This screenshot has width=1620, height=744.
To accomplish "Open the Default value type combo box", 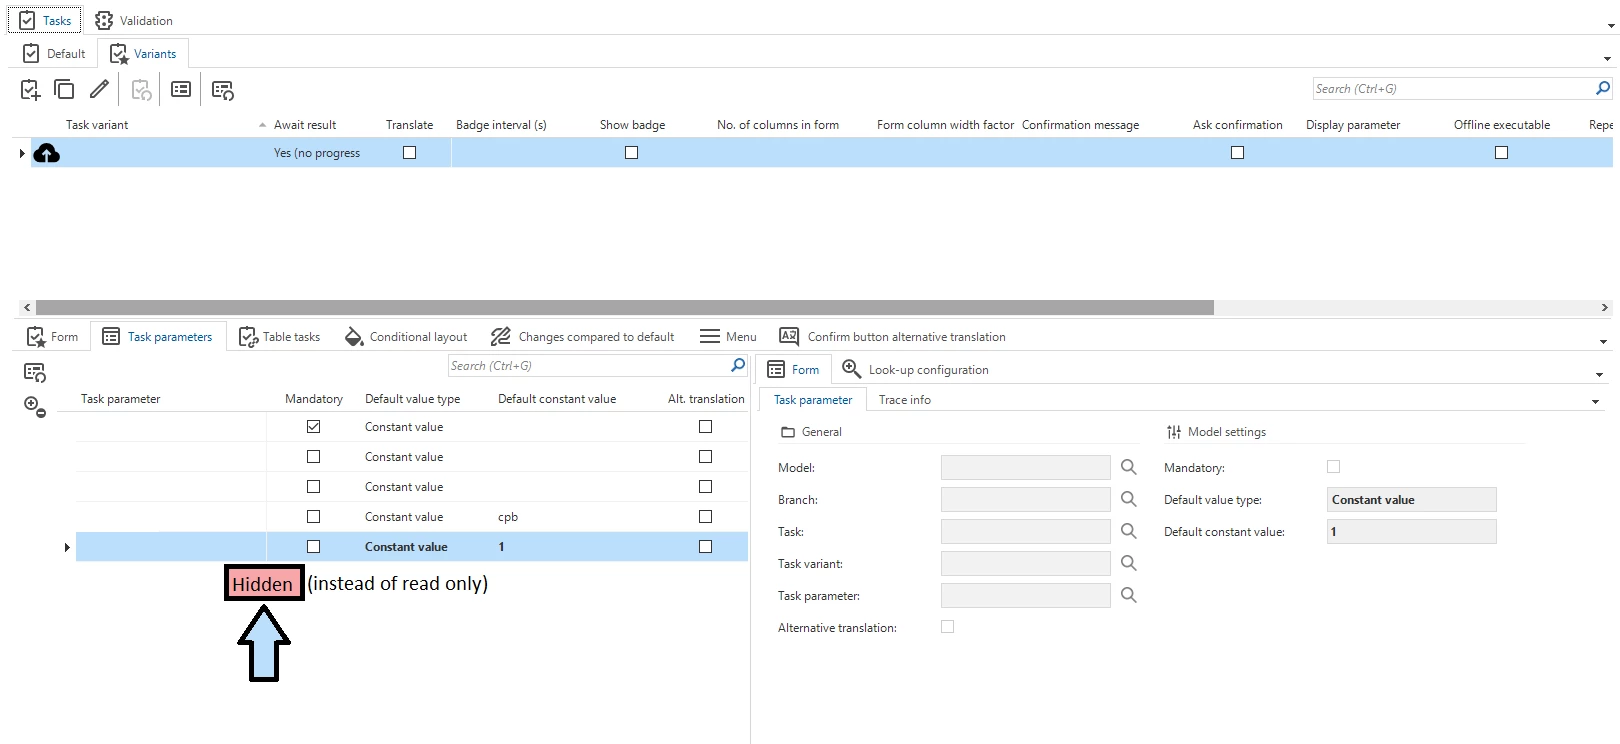I will click(1411, 500).
